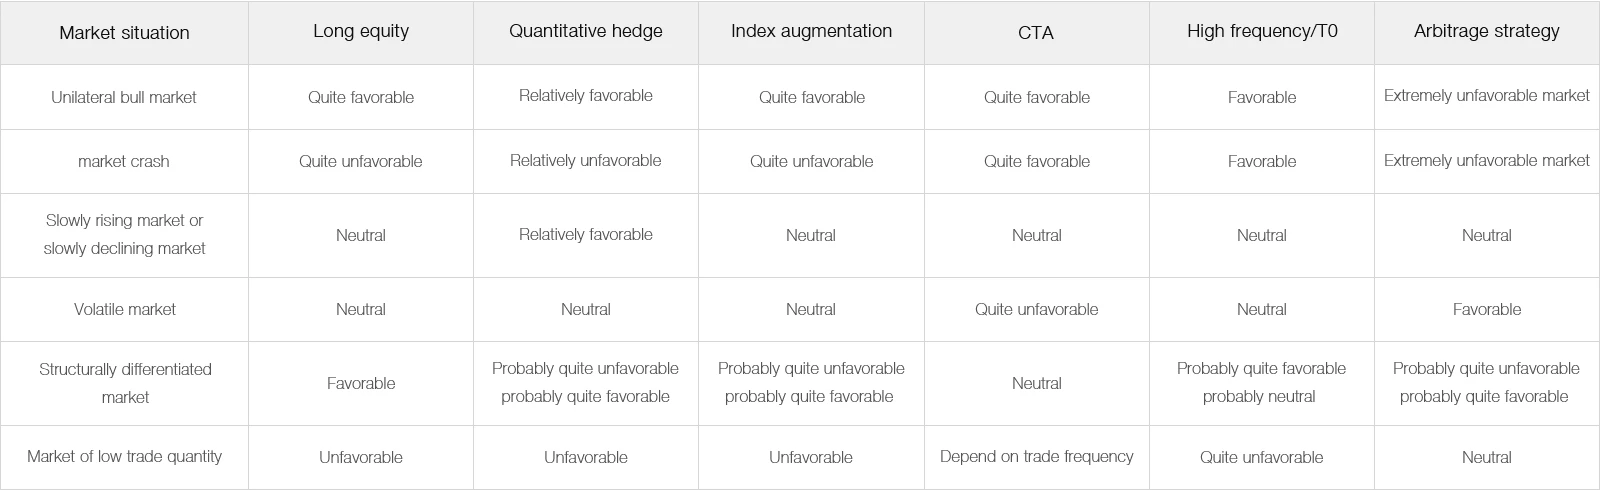This screenshot has width=1600, height=490.
Task: Click "Favorable" in the Structurally differentiated market row
Action: point(361,383)
